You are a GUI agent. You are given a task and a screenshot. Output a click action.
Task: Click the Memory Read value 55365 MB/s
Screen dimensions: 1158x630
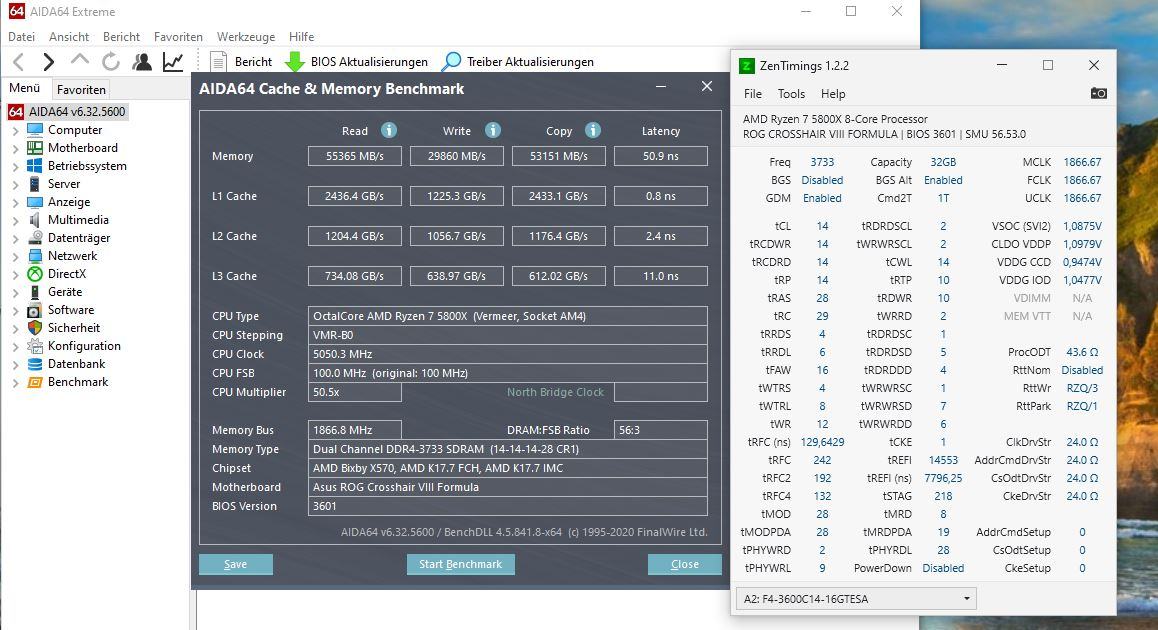tap(354, 156)
